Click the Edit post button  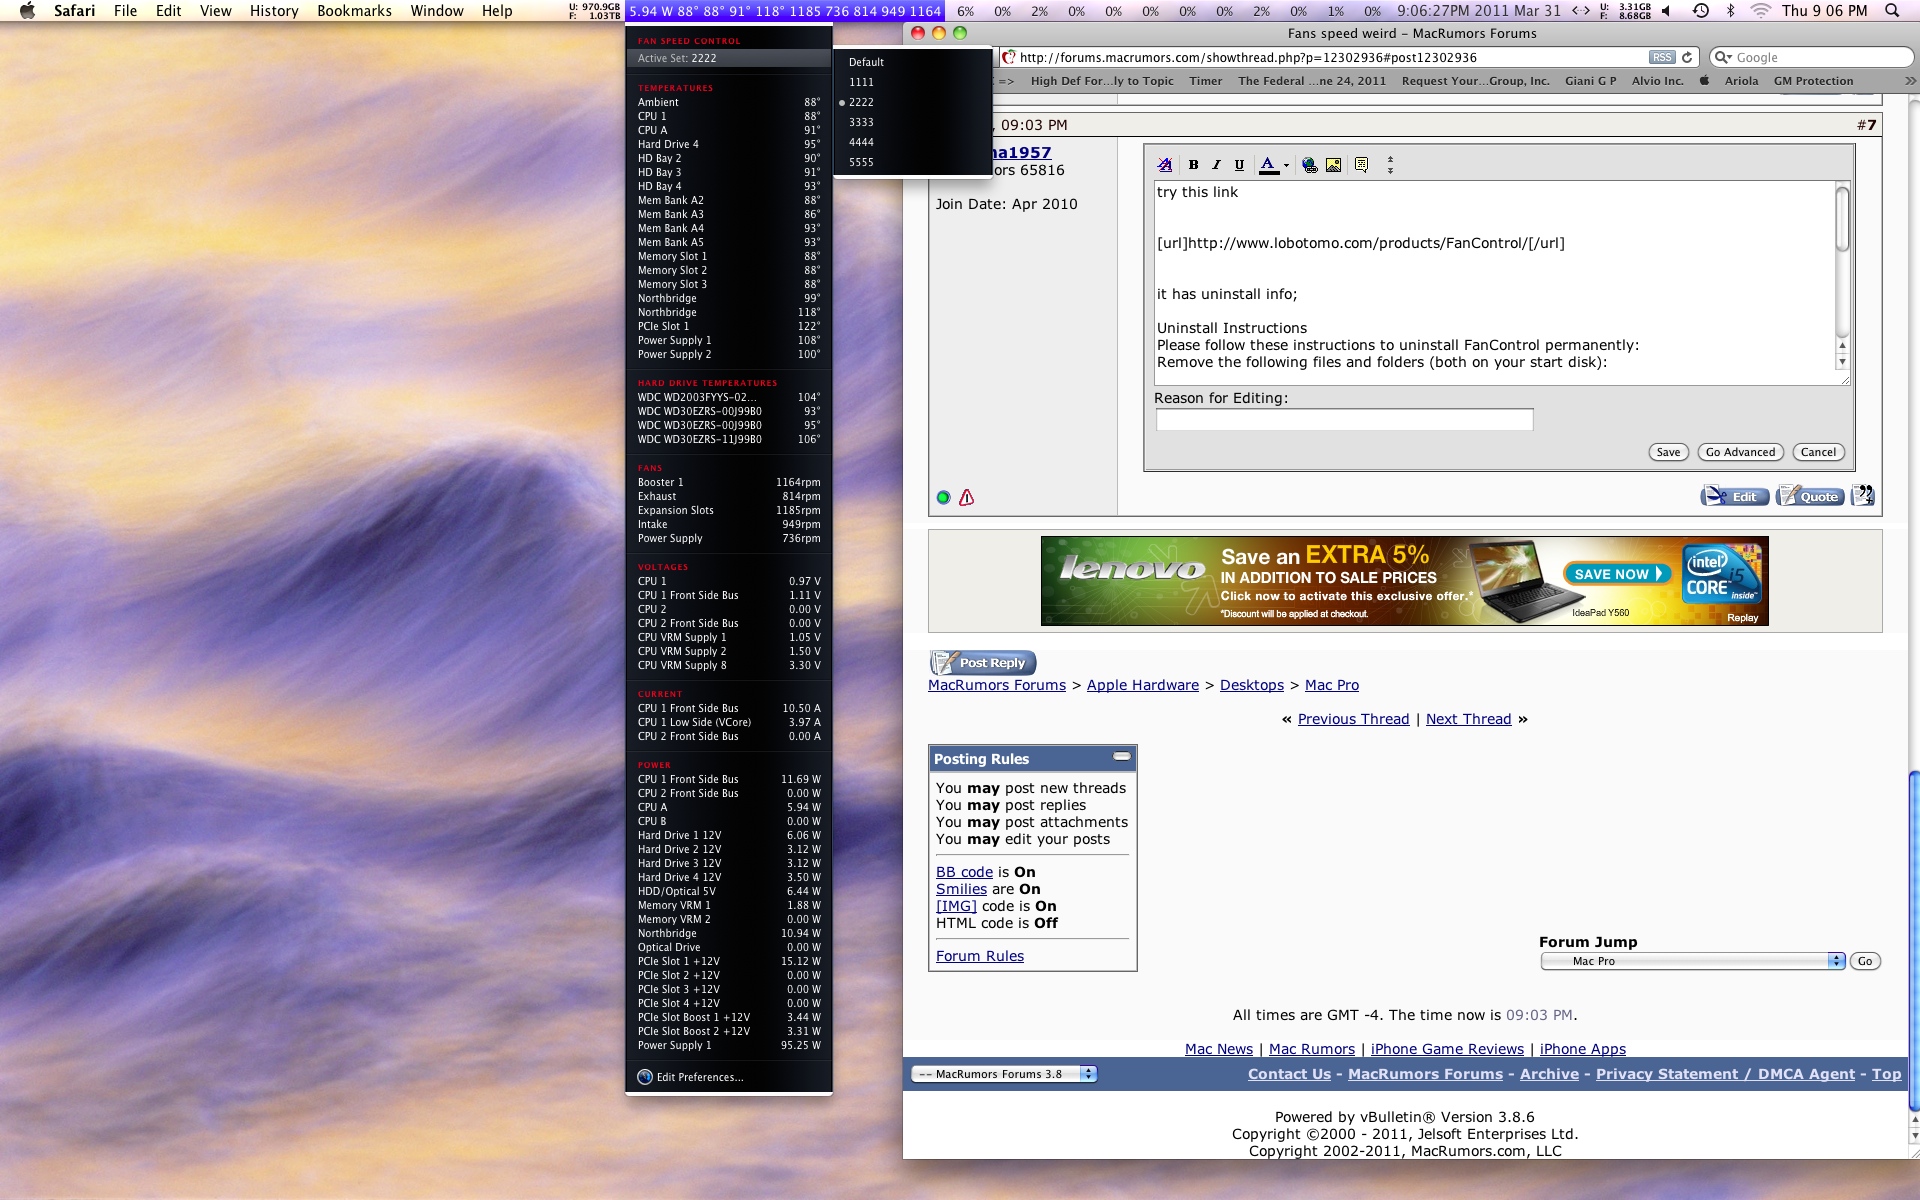click(1735, 496)
